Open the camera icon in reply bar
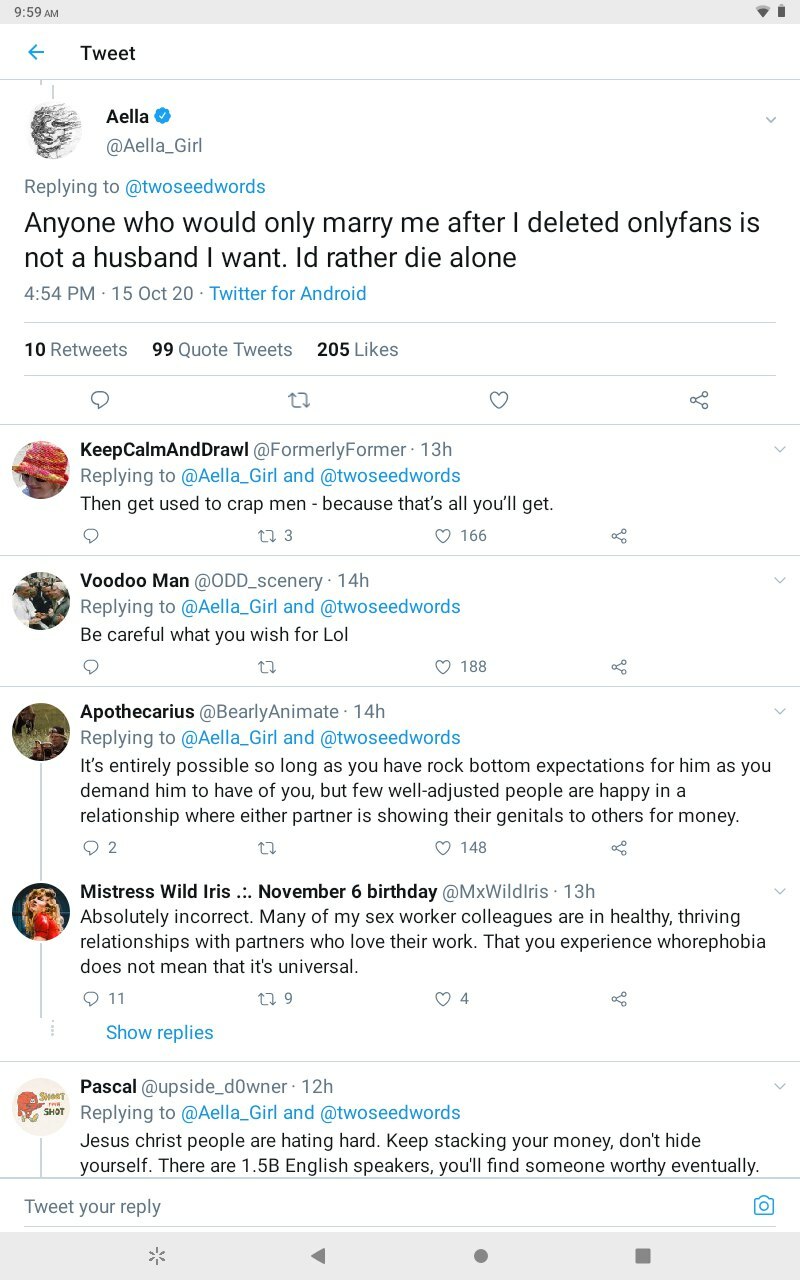Screen dimensions: 800x1280 763,1205
